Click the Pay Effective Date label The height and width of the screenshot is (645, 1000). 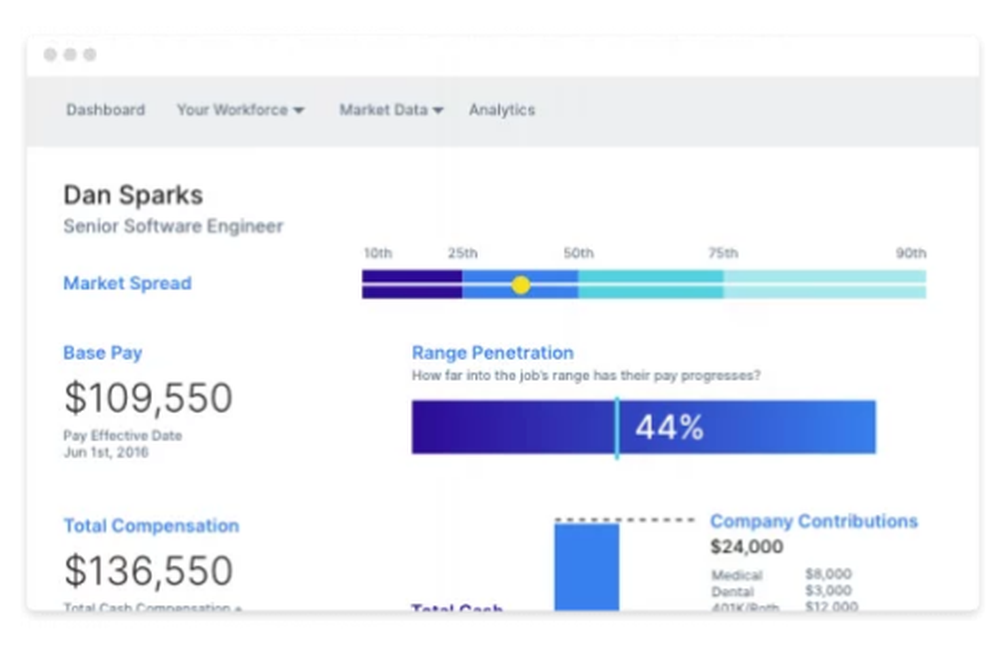pos(122,436)
